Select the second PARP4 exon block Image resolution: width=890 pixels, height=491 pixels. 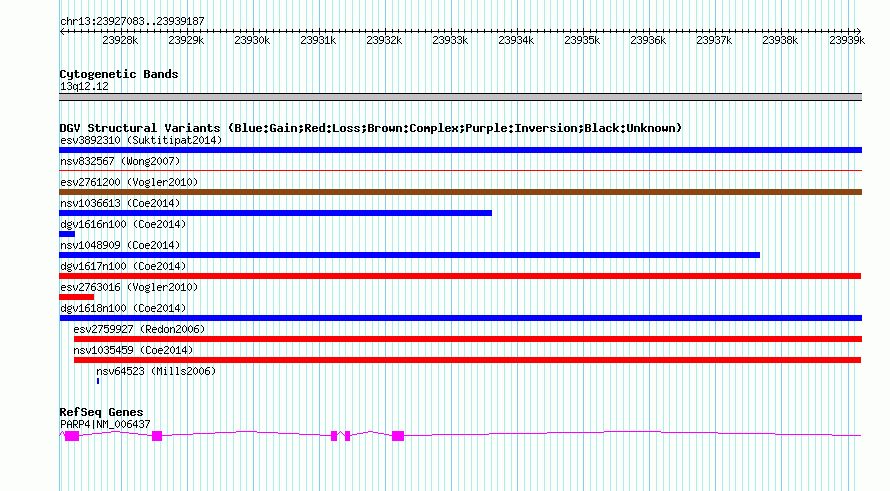coord(157,436)
